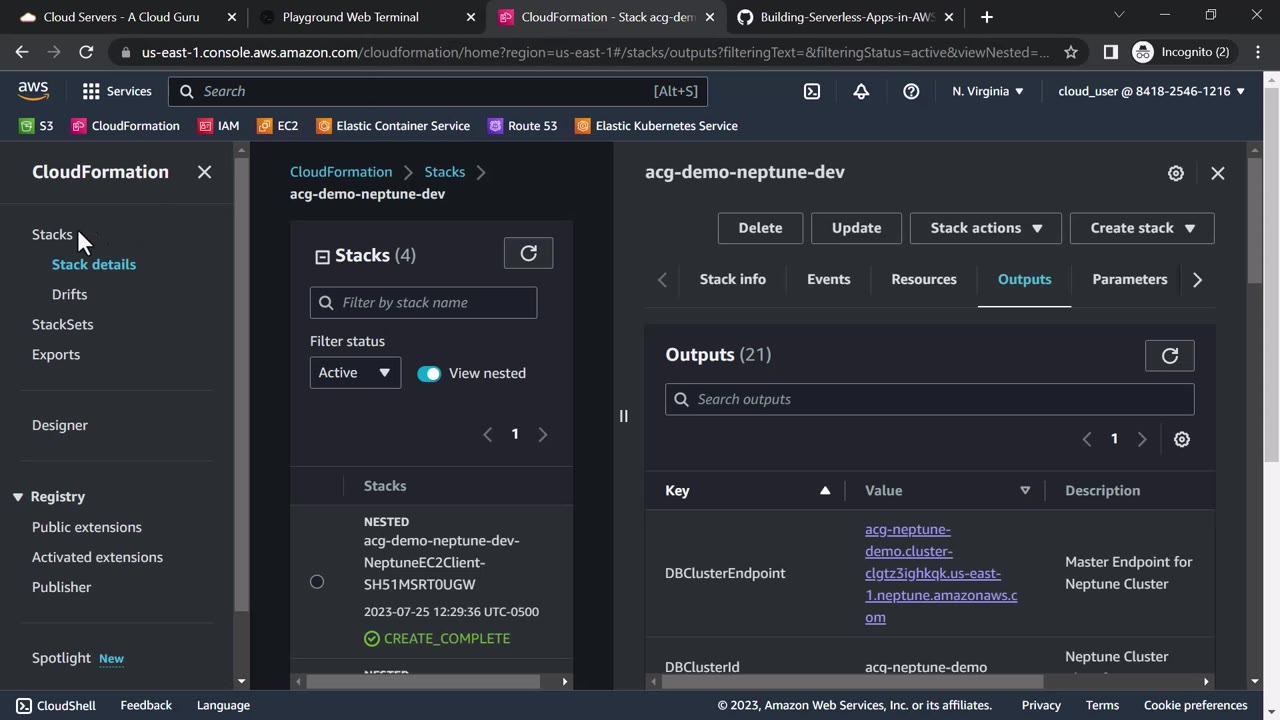Open Outputs table preferences gear
The width and height of the screenshot is (1280, 720).
[x=1182, y=439]
